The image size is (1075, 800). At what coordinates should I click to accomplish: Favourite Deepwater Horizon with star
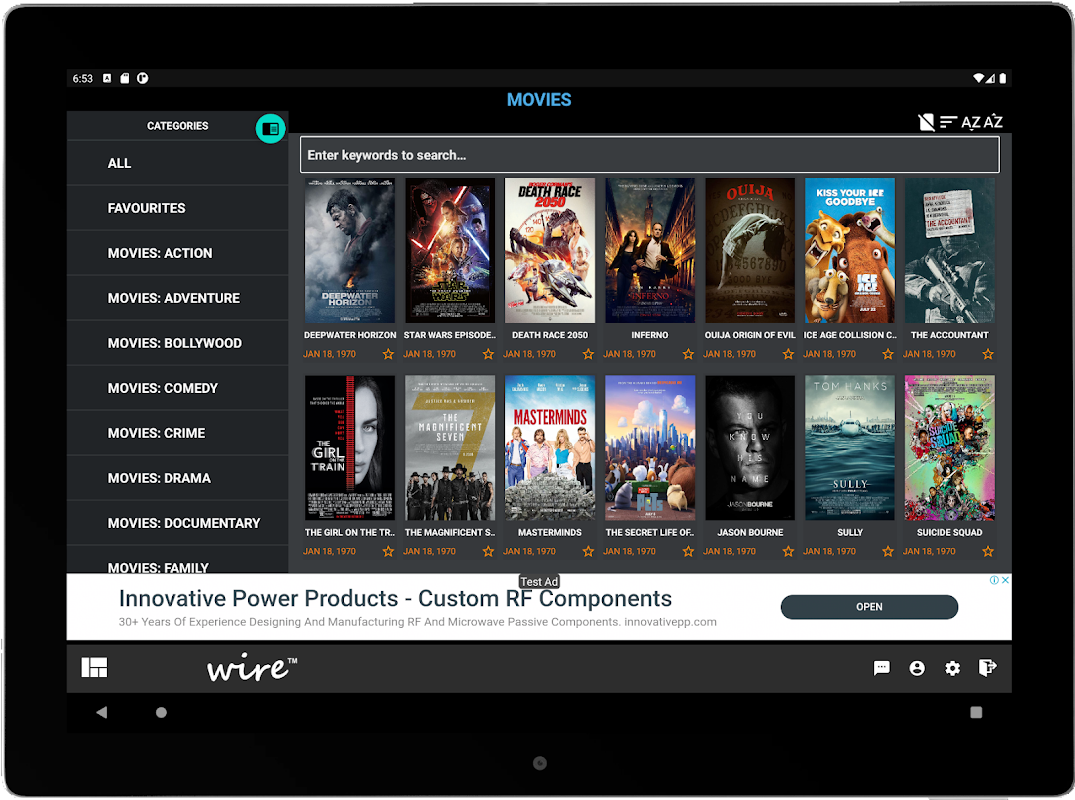[x=388, y=354]
